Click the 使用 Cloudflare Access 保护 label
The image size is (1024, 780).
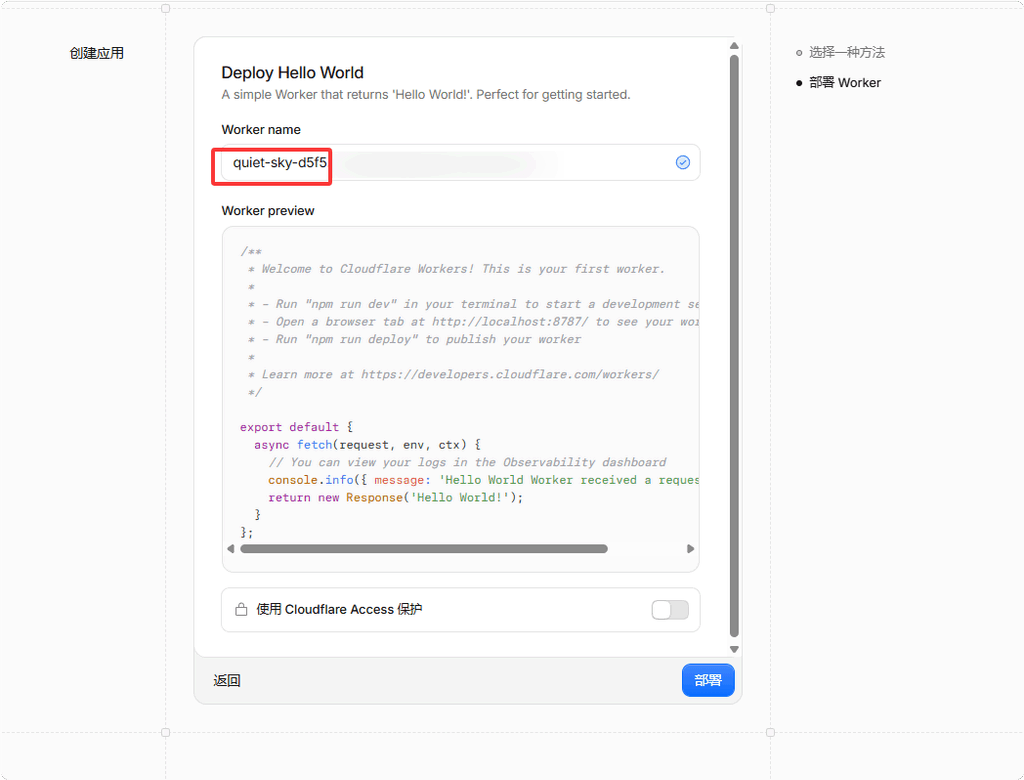pos(339,609)
